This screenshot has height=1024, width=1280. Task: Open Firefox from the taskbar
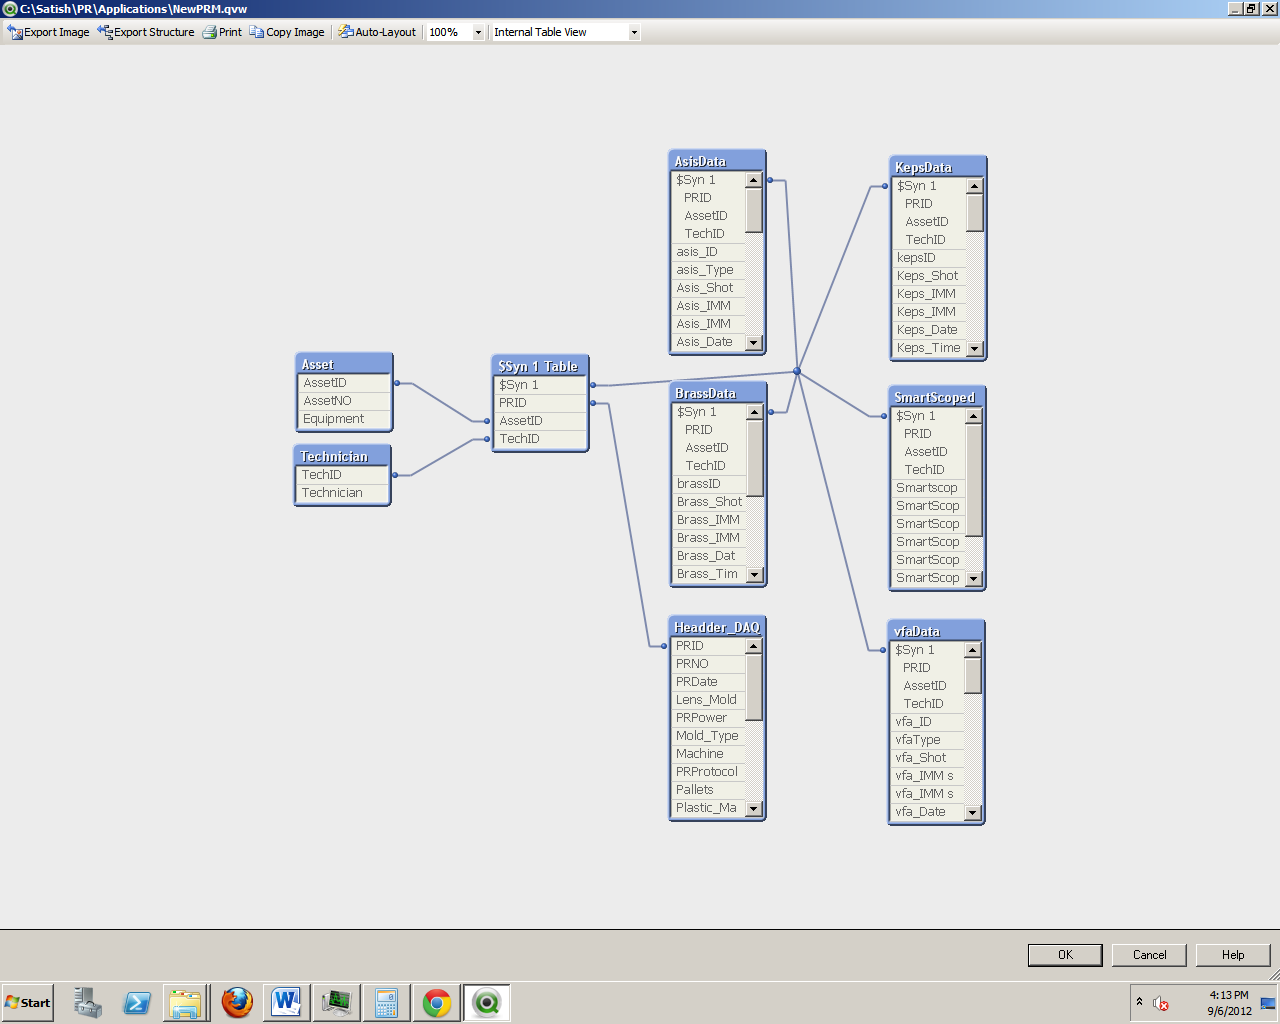click(x=237, y=1002)
